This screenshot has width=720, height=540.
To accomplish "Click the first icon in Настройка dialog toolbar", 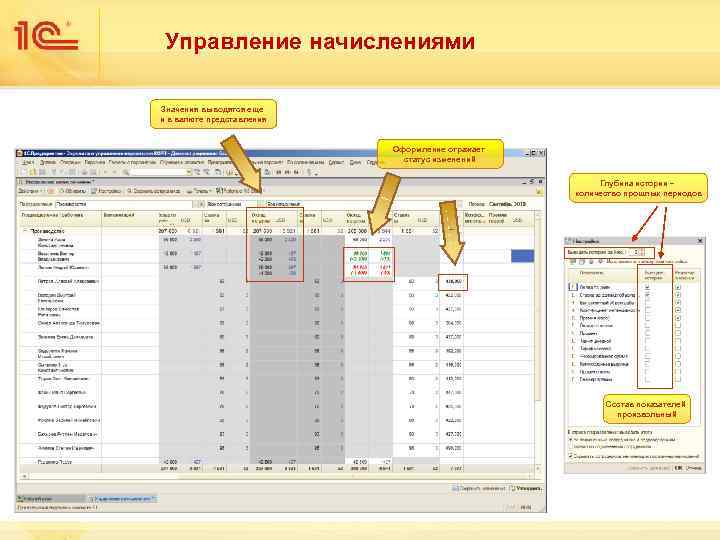I will 573,261.
